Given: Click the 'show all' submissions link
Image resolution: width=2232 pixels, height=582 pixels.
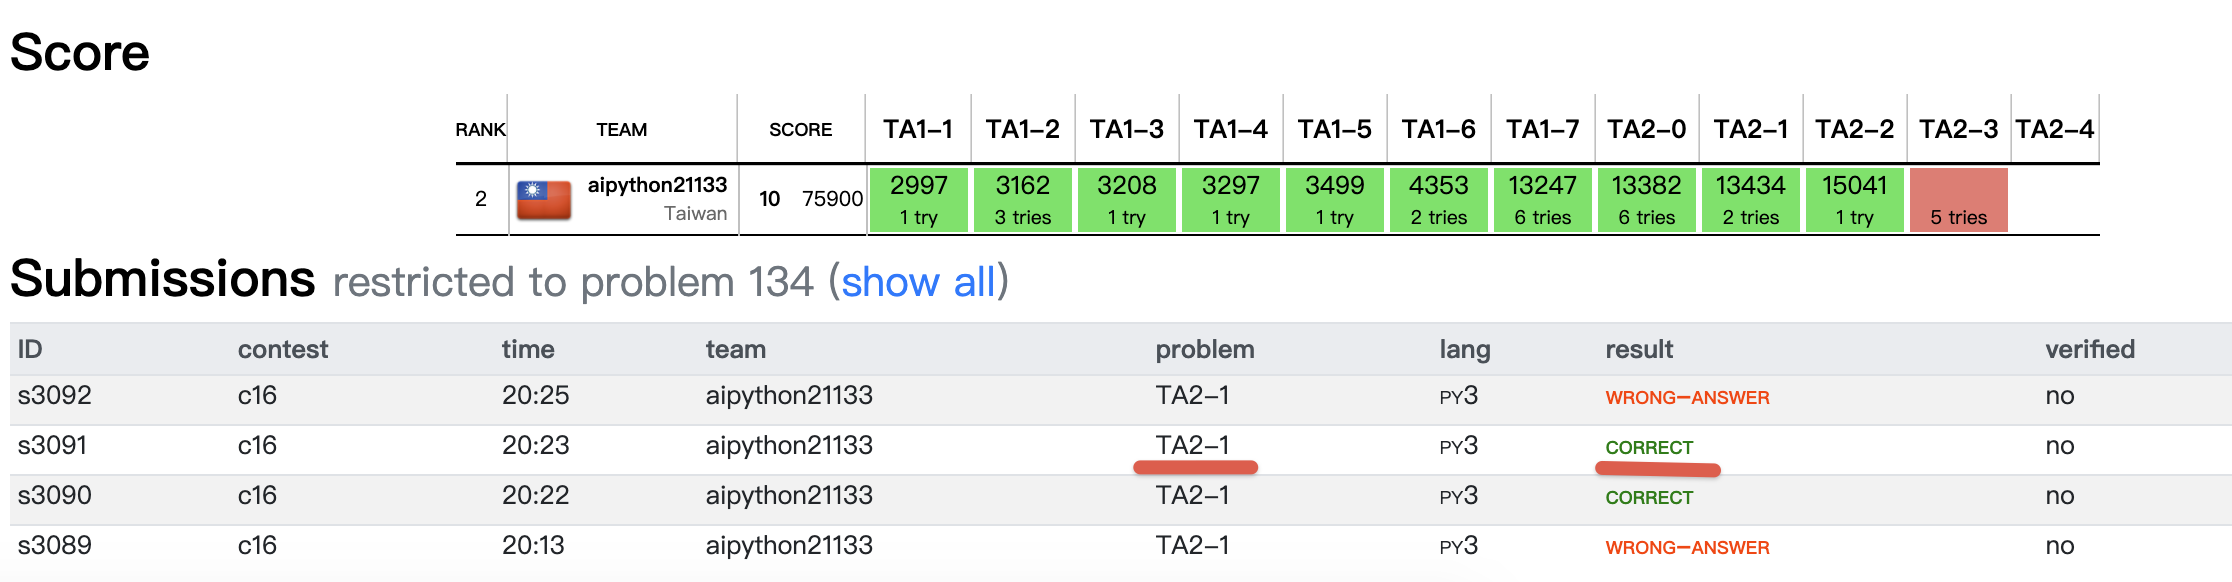Looking at the screenshot, I should click(918, 282).
